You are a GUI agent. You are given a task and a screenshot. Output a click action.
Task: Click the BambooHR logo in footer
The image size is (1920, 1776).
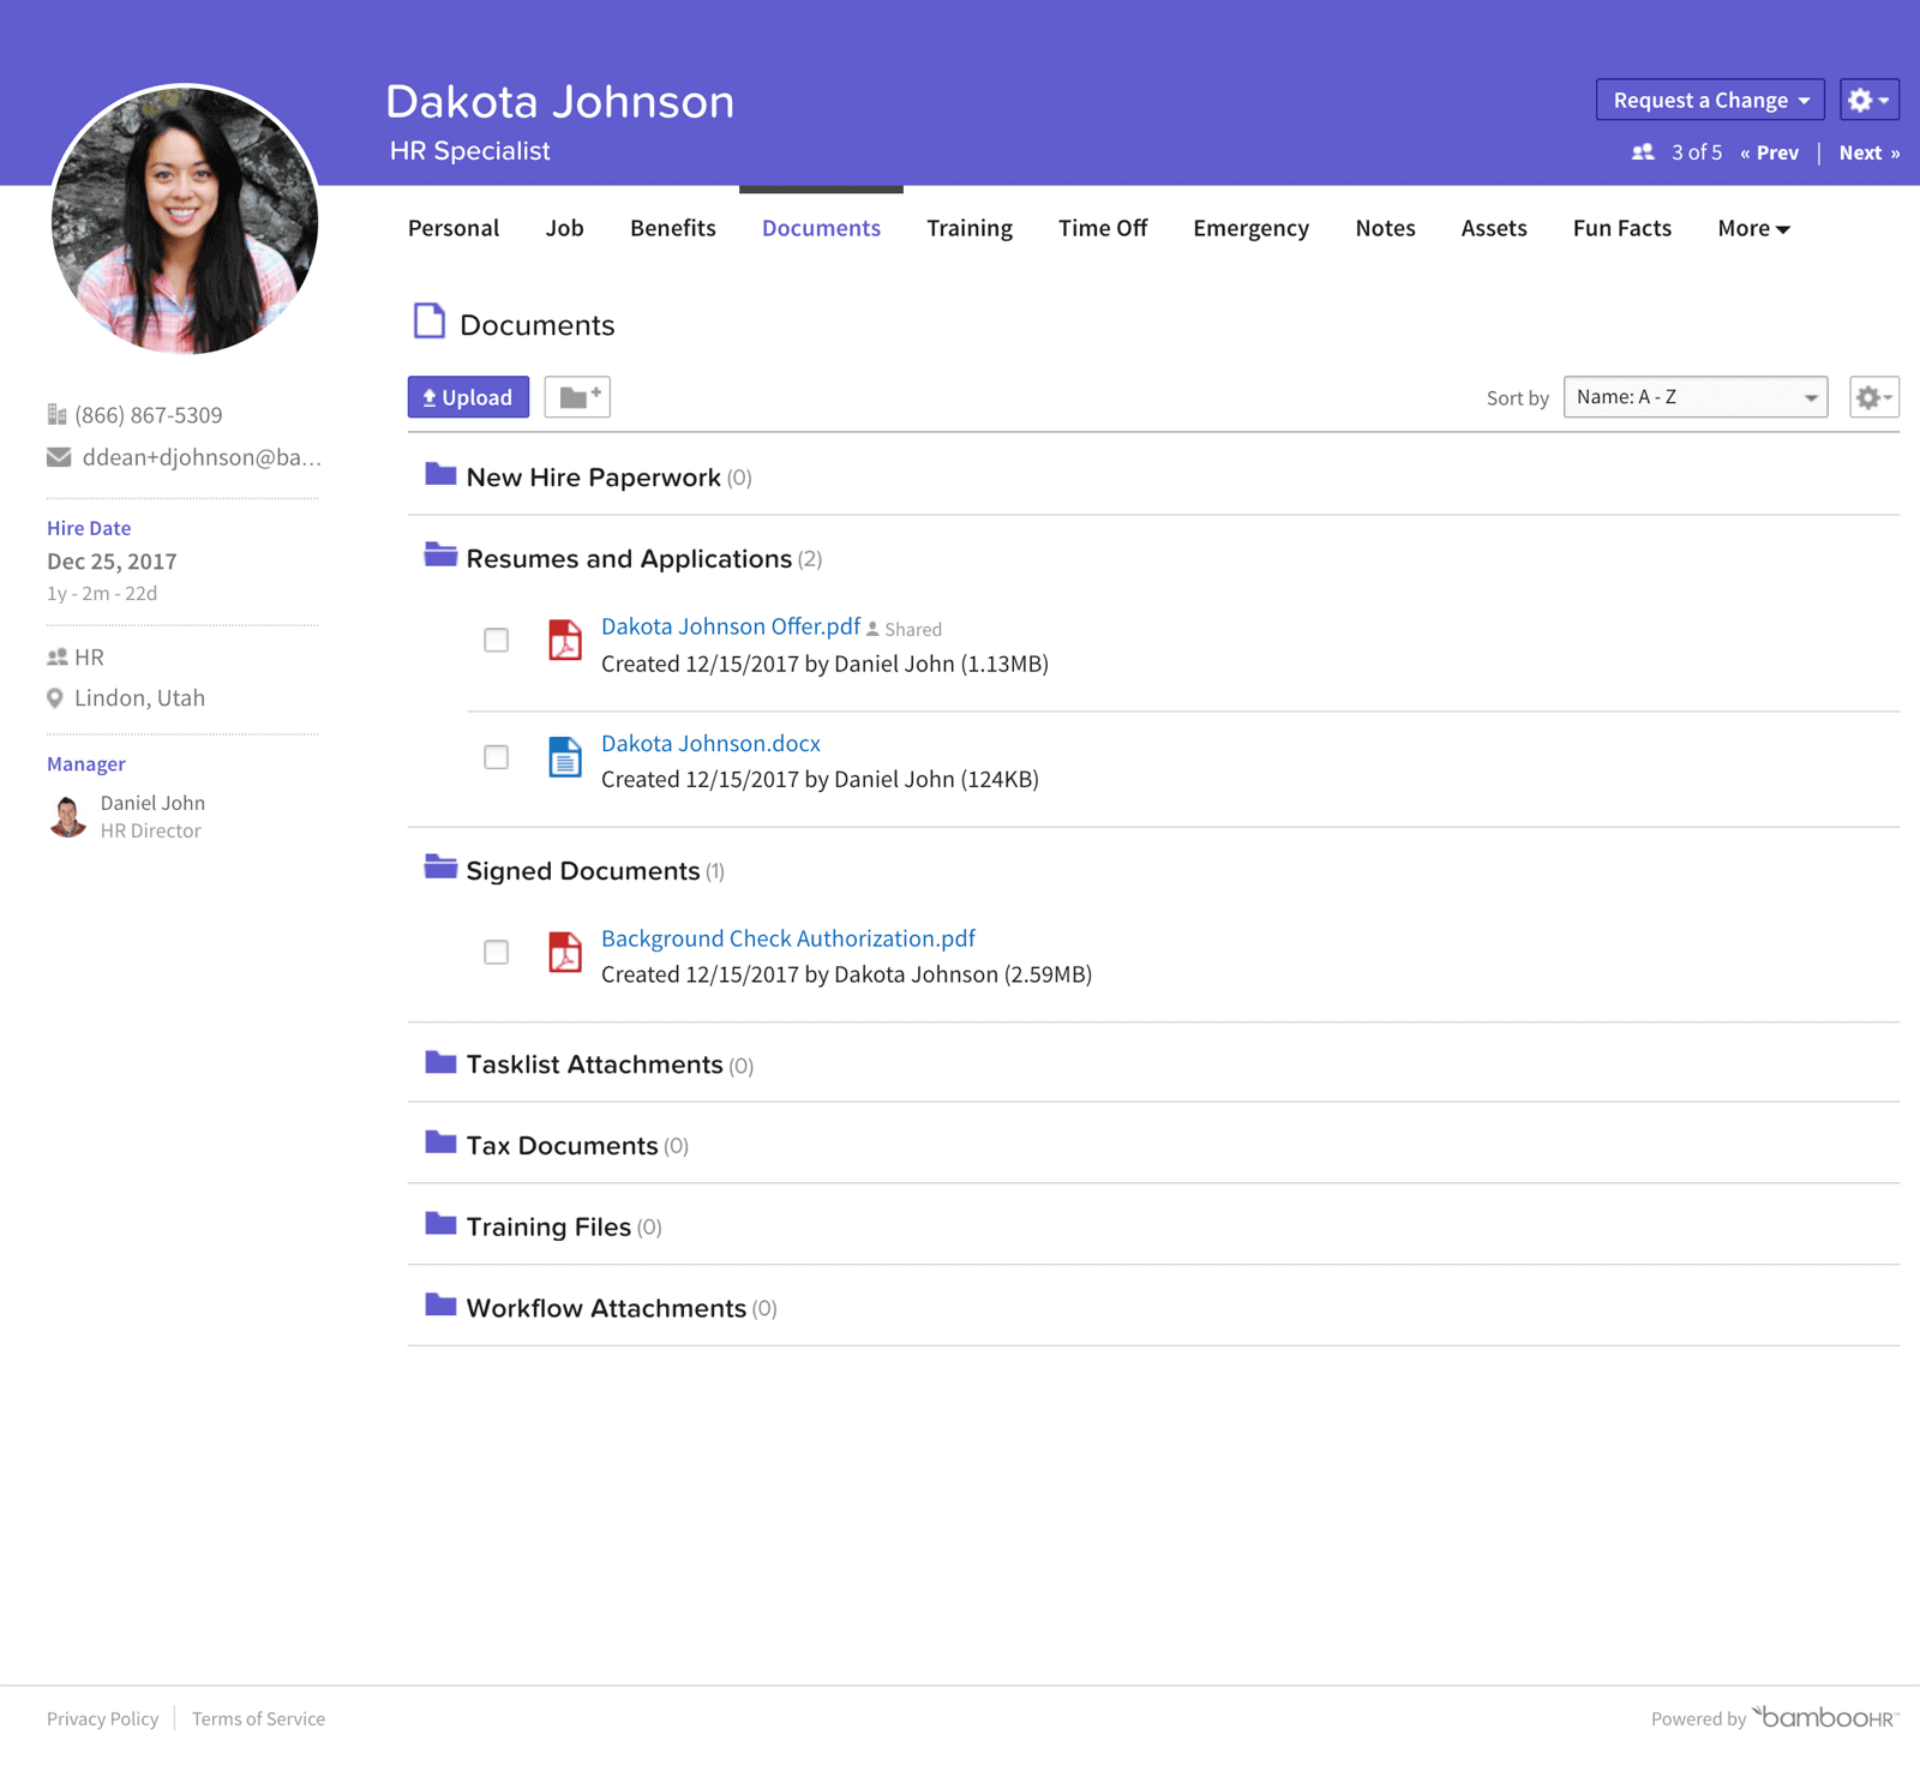pos(1826,1717)
